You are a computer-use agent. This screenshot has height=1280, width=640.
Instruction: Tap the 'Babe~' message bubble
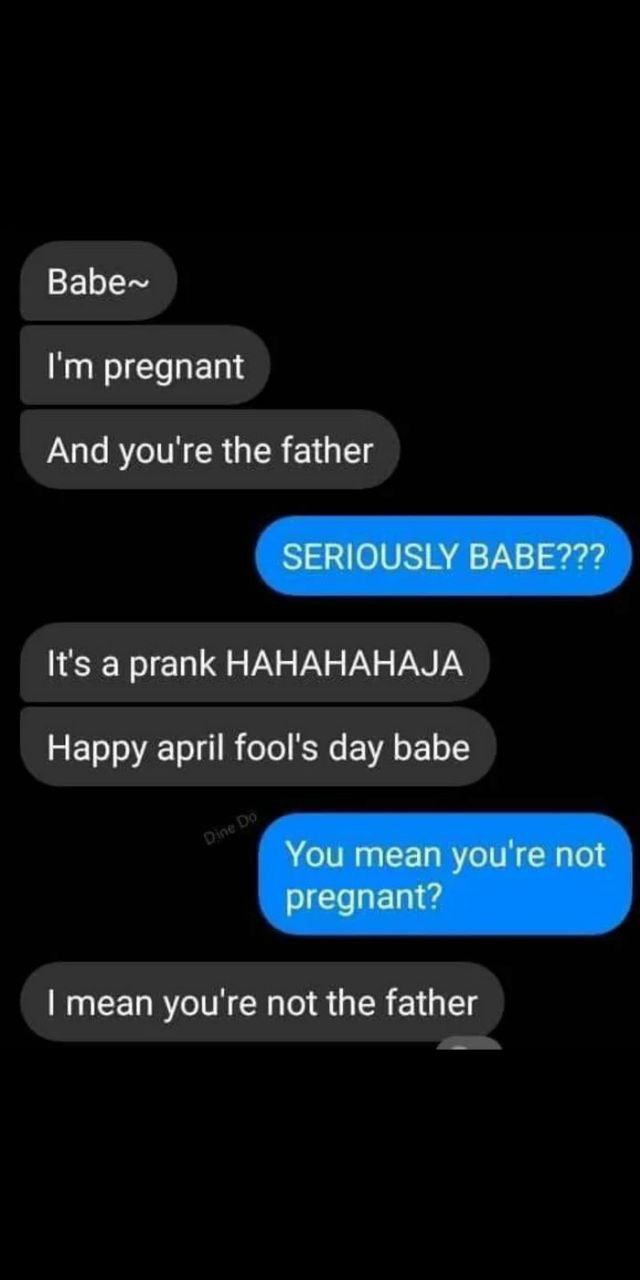pyautogui.click(x=98, y=281)
